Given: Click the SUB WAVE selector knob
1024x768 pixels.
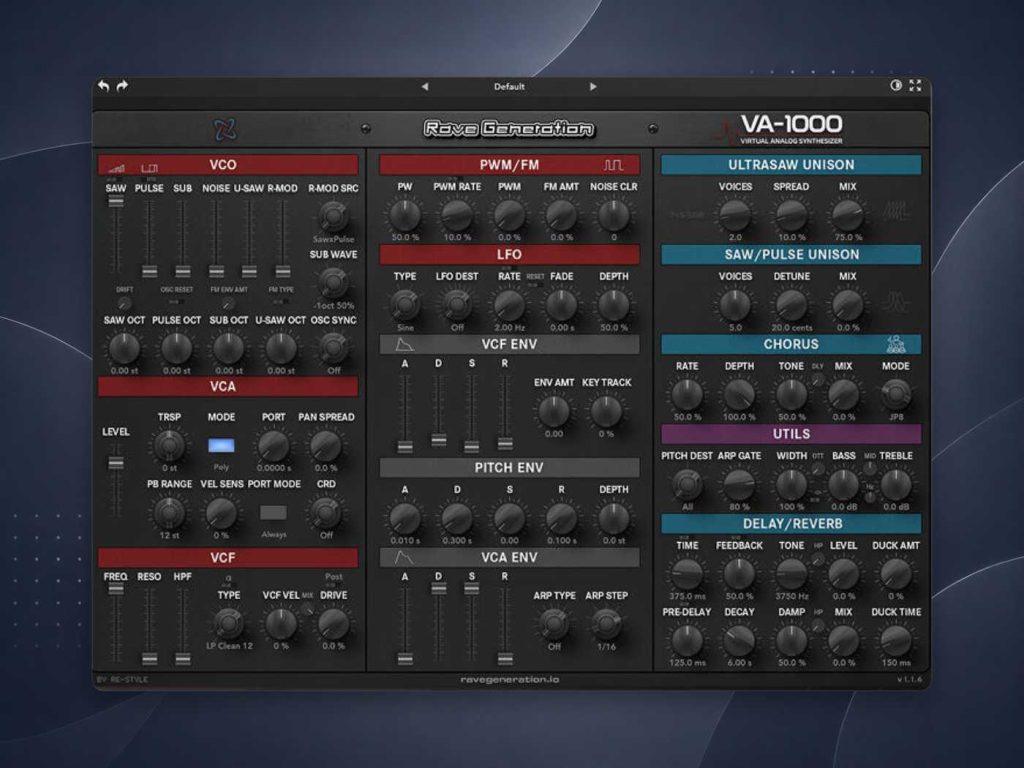Looking at the screenshot, I should [333, 282].
